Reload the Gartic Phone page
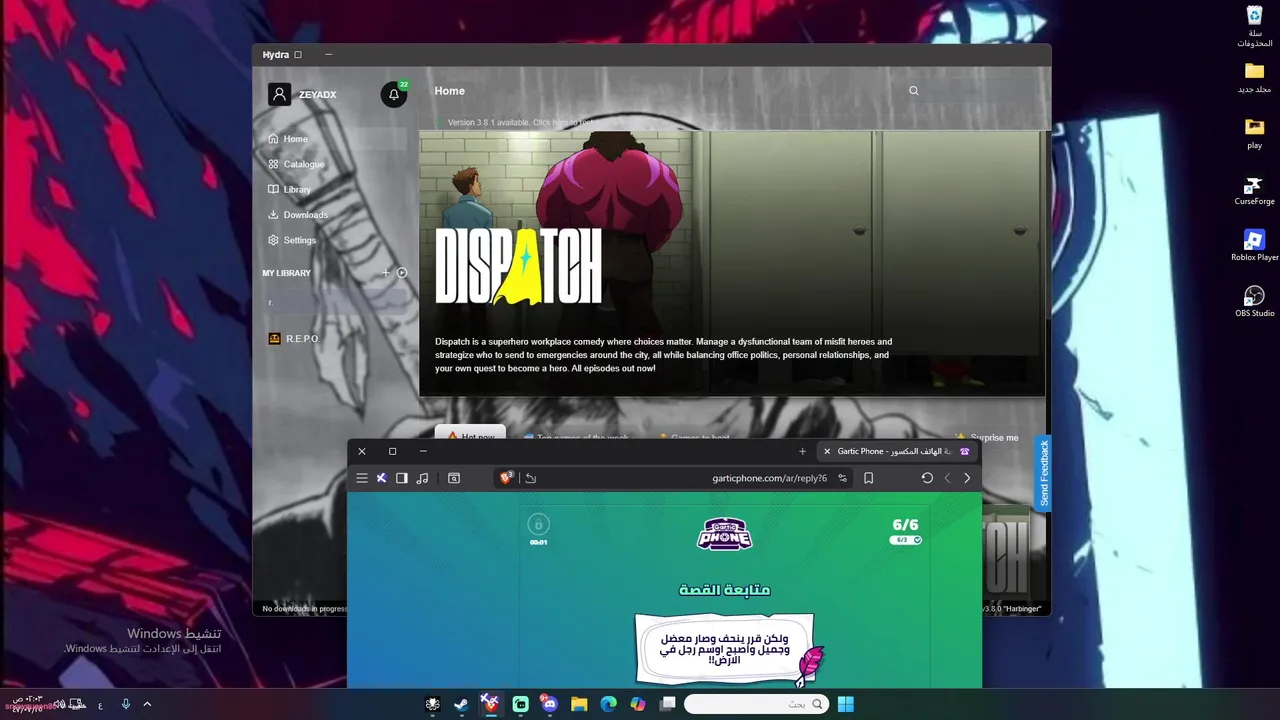 coord(927,478)
